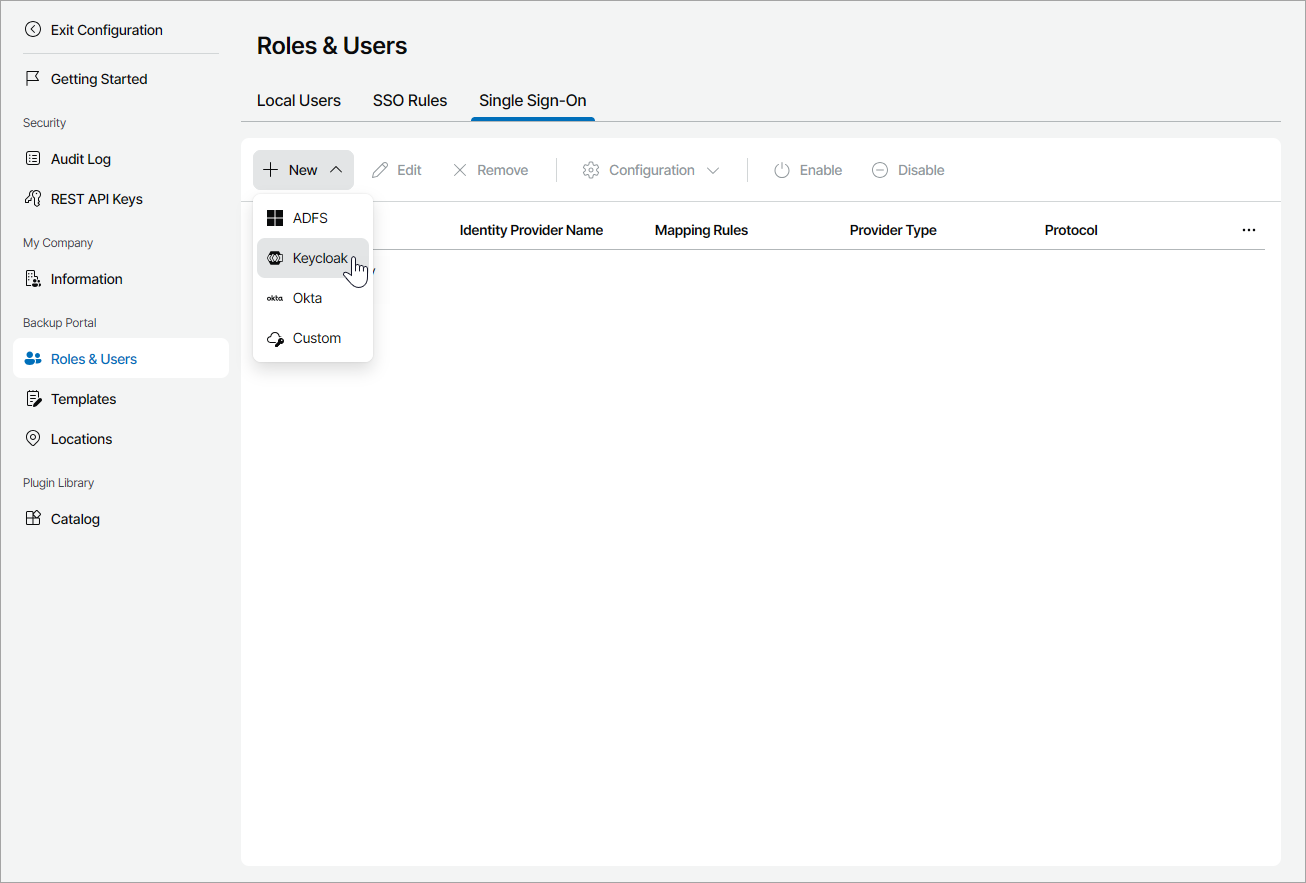Open REST API Keys key icon

(33, 199)
